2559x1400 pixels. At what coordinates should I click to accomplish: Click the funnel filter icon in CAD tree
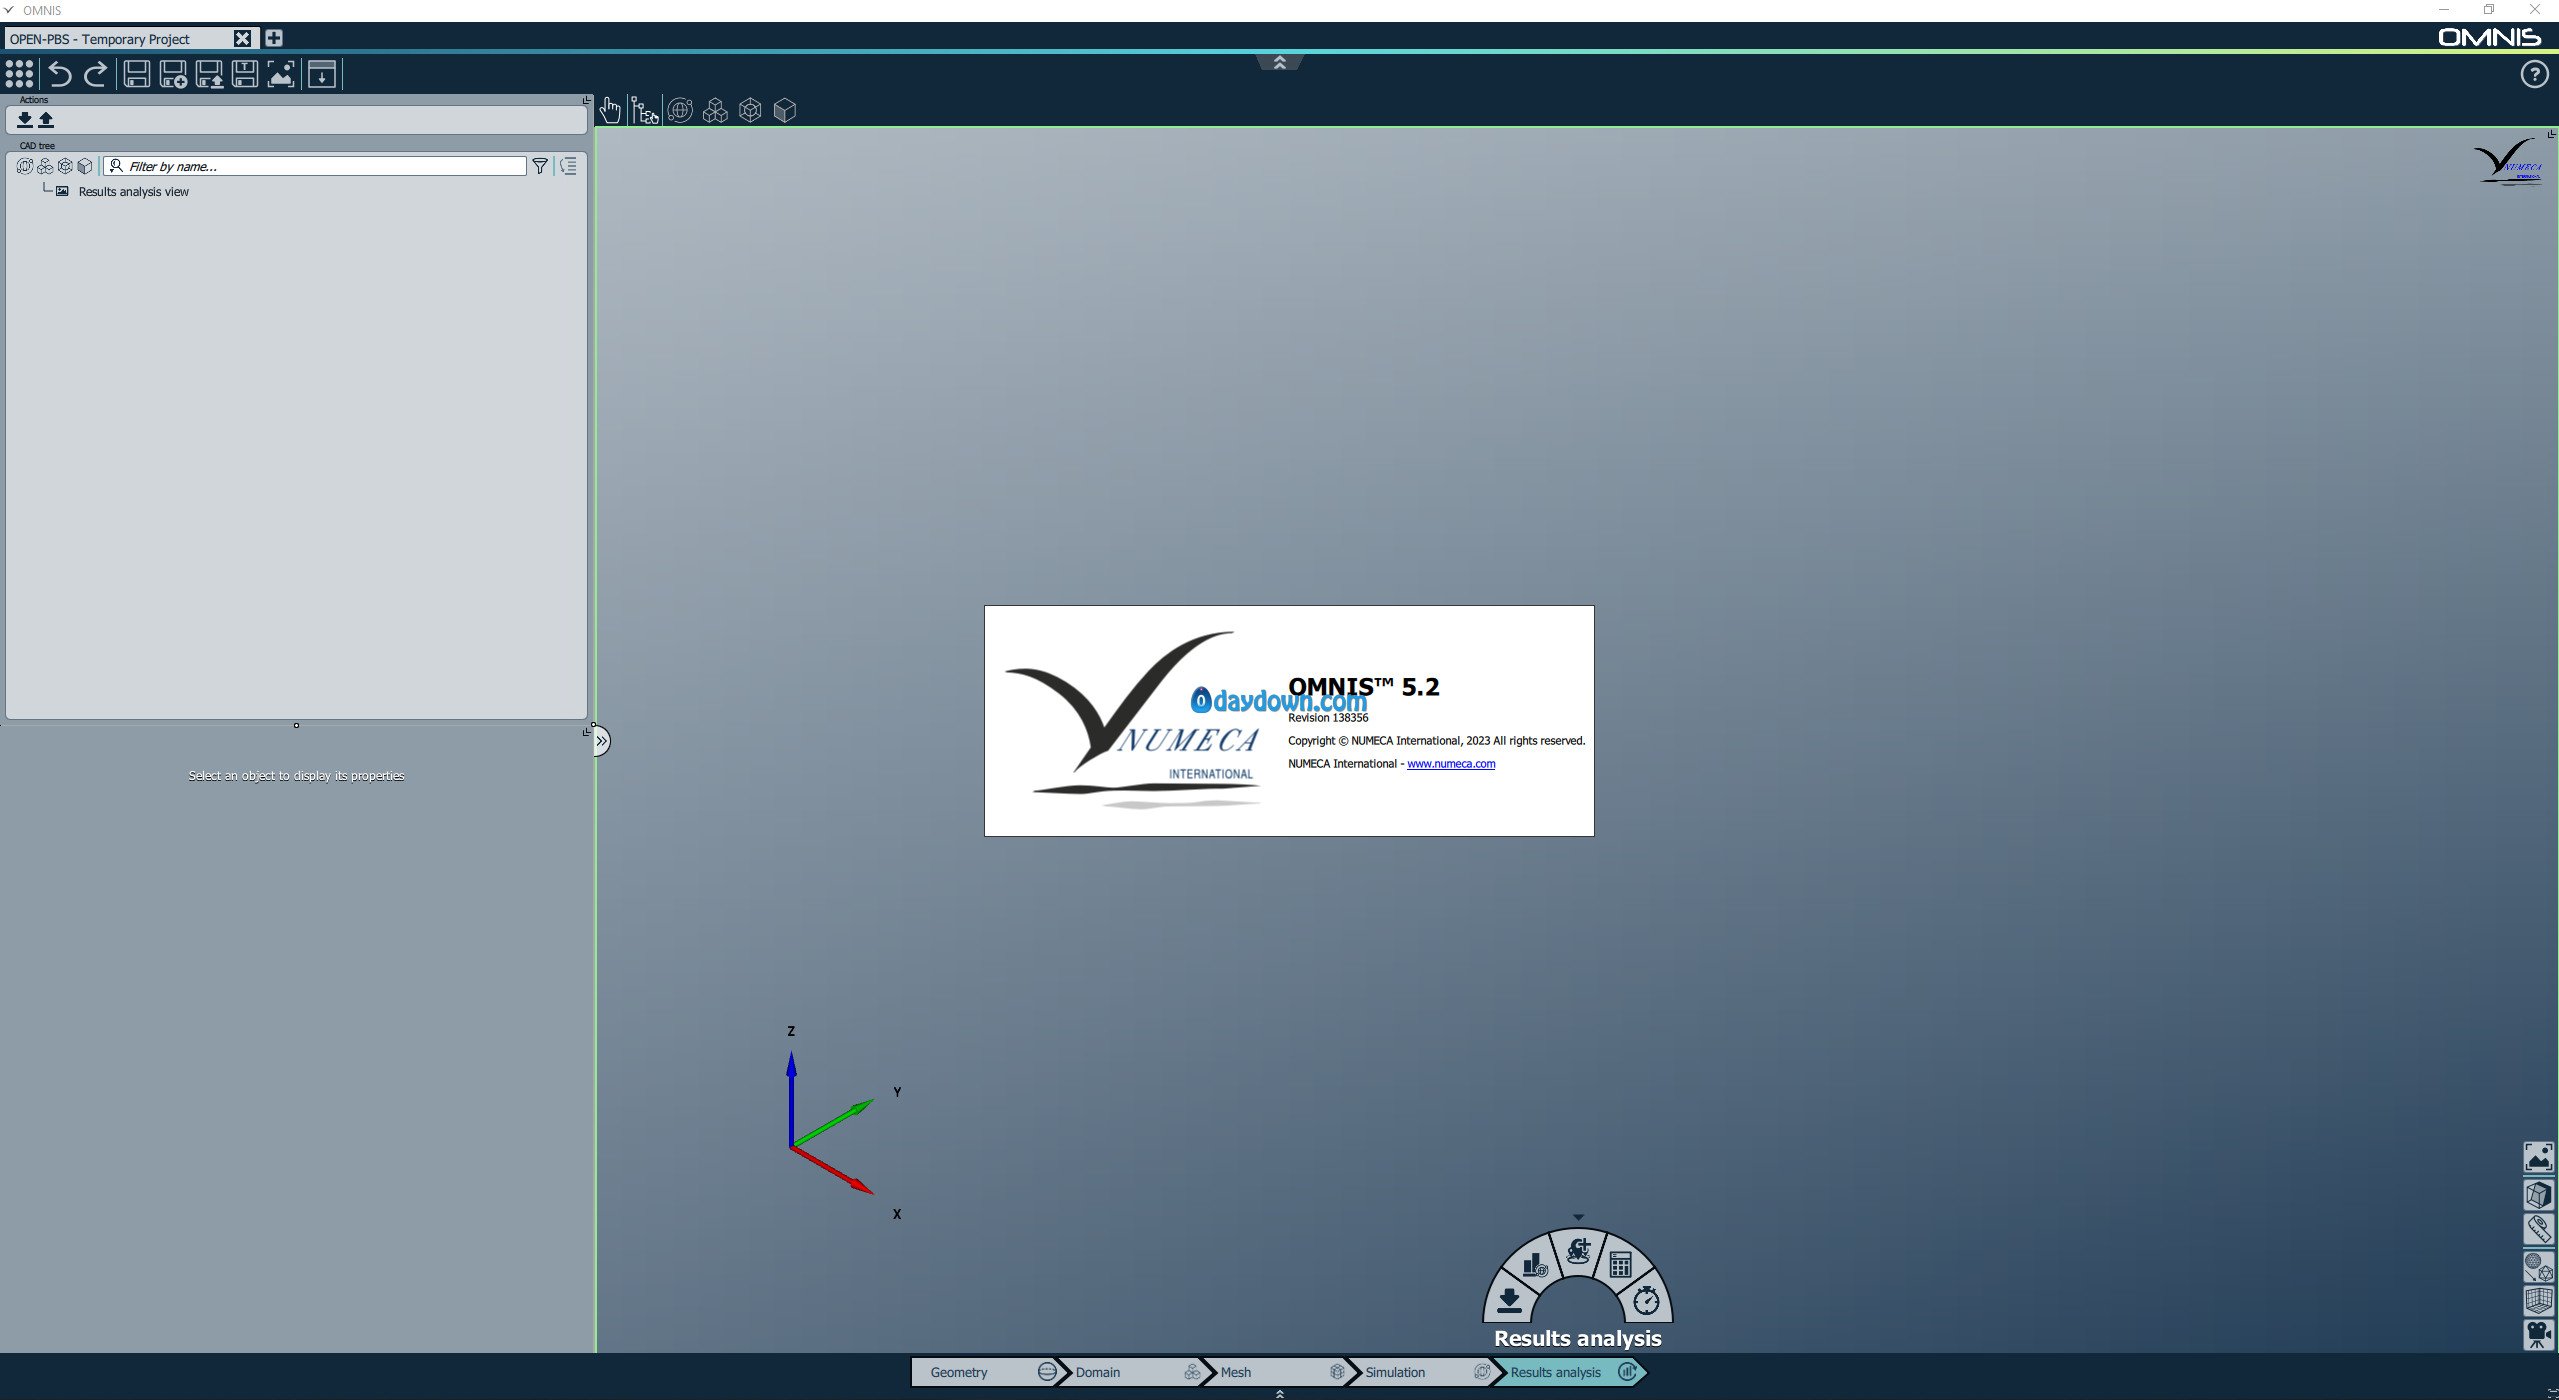pyautogui.click(x=540, y=166)
